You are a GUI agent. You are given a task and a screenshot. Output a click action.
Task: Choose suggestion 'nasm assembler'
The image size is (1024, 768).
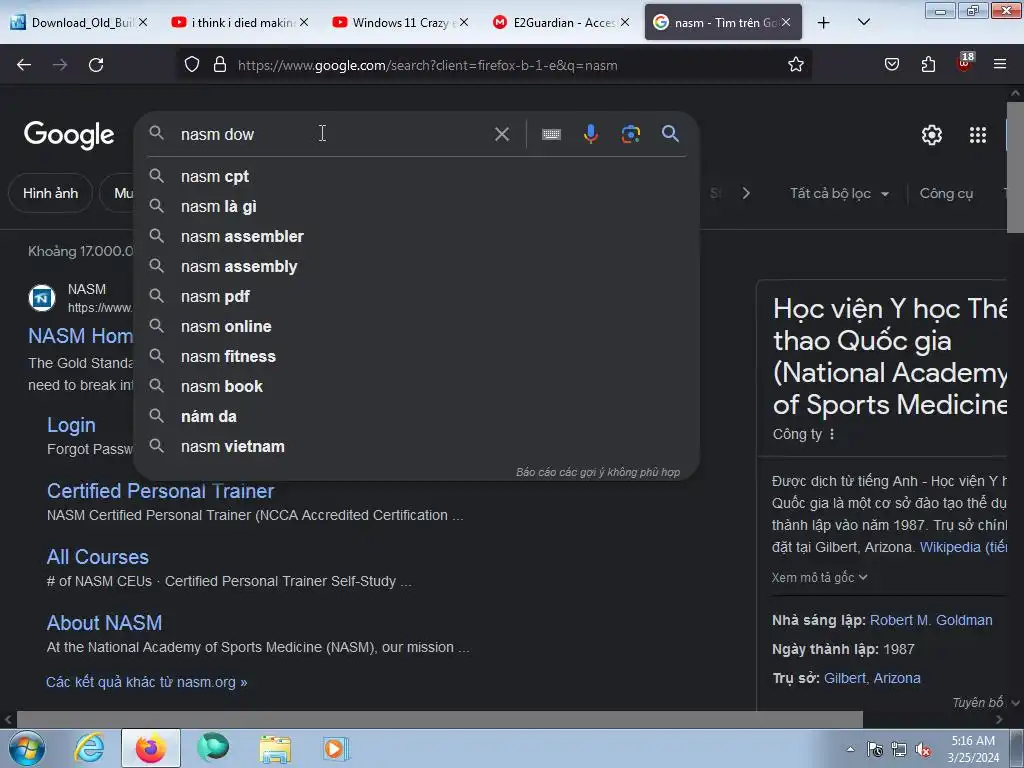point(417,236)
